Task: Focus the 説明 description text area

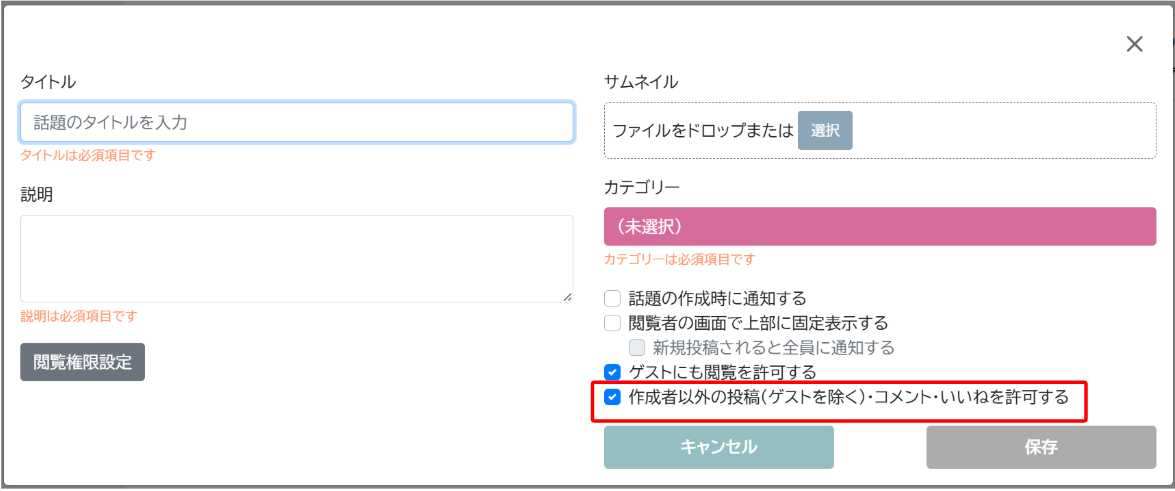Action: [297, 259]
